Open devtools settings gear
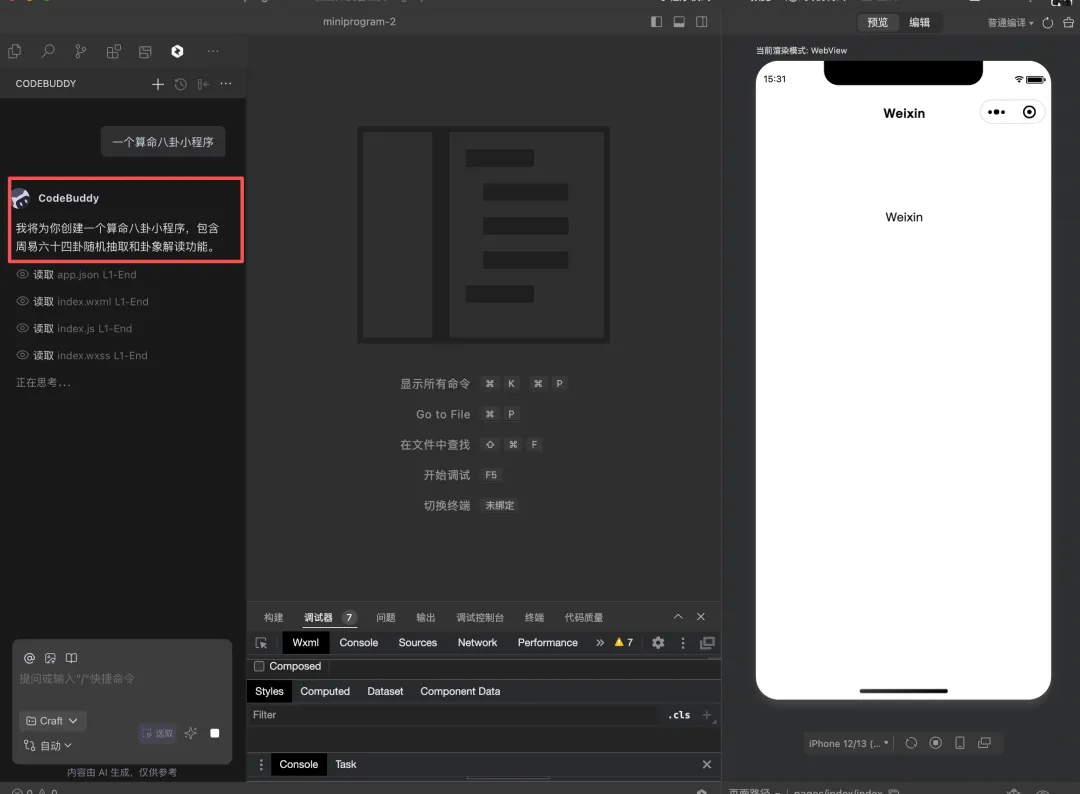 pyautogui.click(x=658, y=643)
